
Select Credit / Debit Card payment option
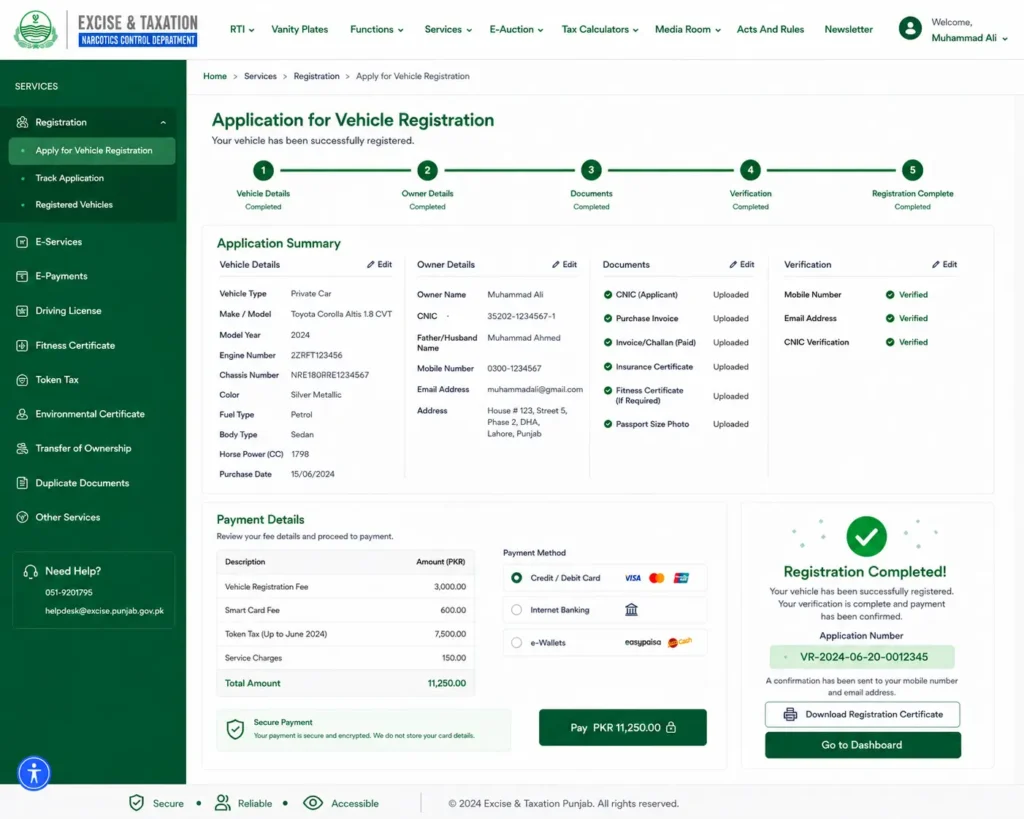(x=517, y=578)
